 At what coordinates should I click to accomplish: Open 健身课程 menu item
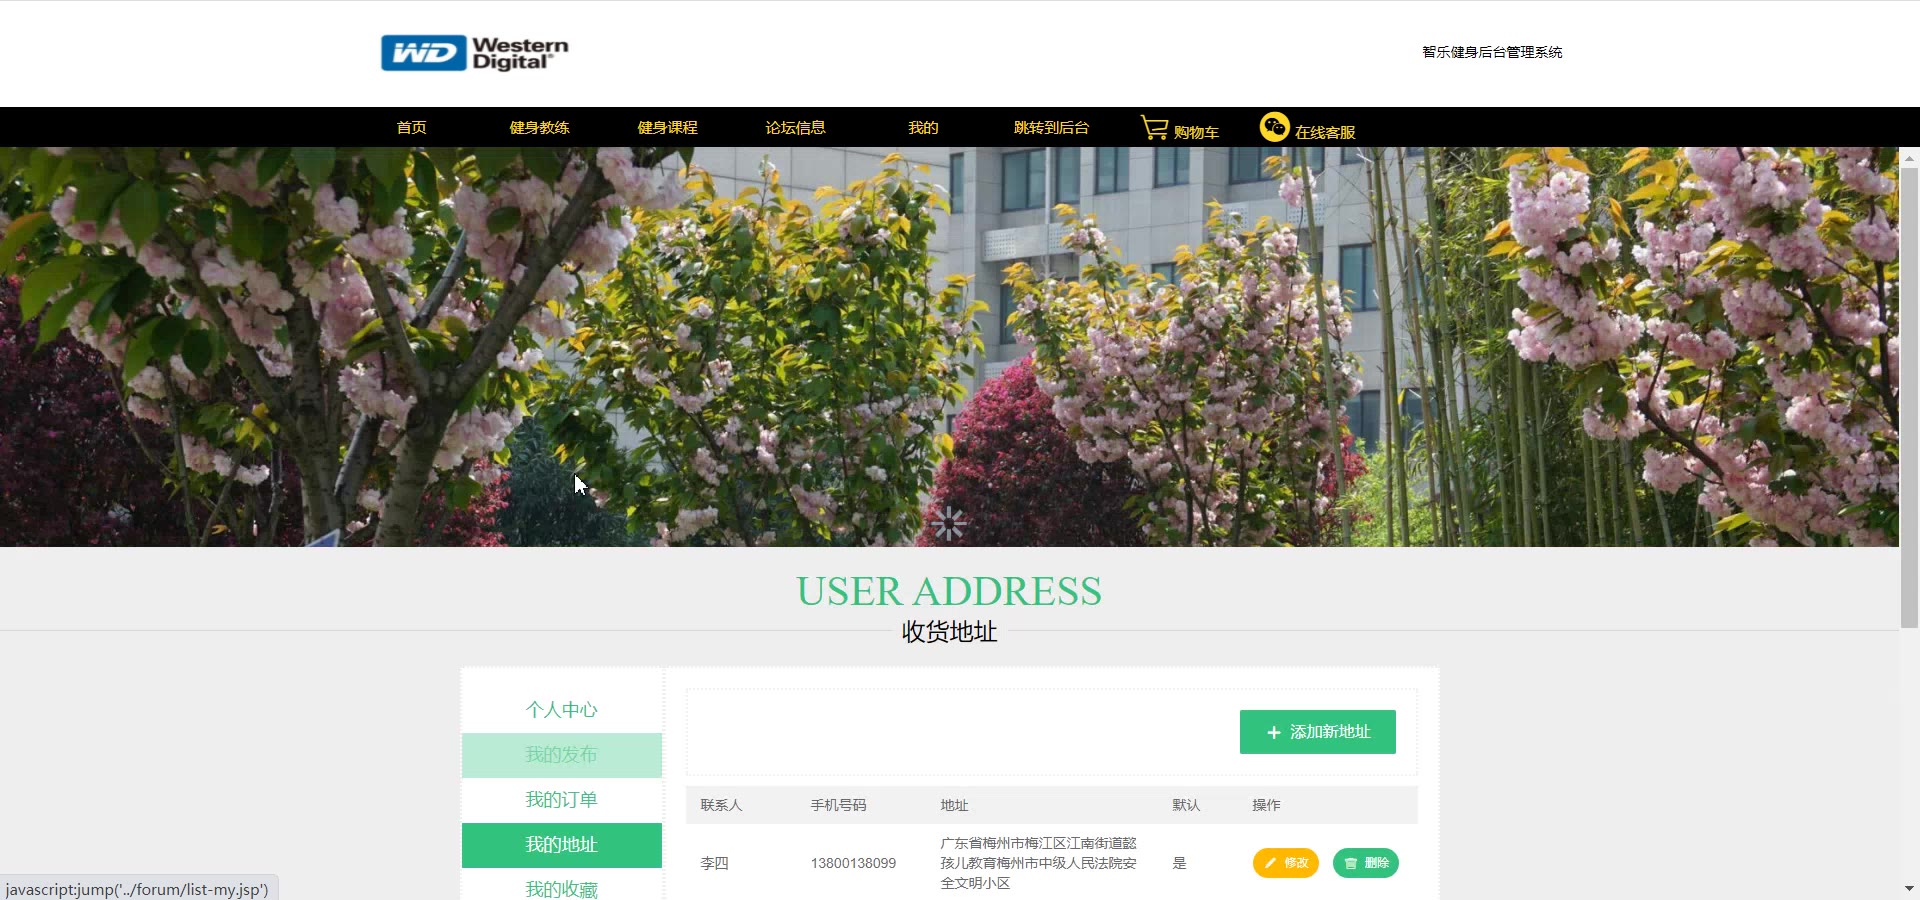(667, 127)
